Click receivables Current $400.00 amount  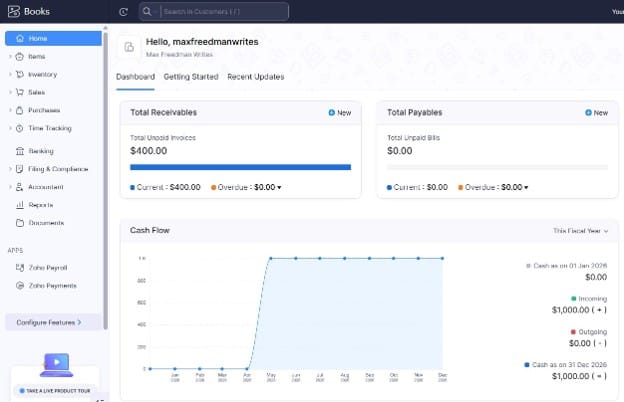(x=185, y=187)
